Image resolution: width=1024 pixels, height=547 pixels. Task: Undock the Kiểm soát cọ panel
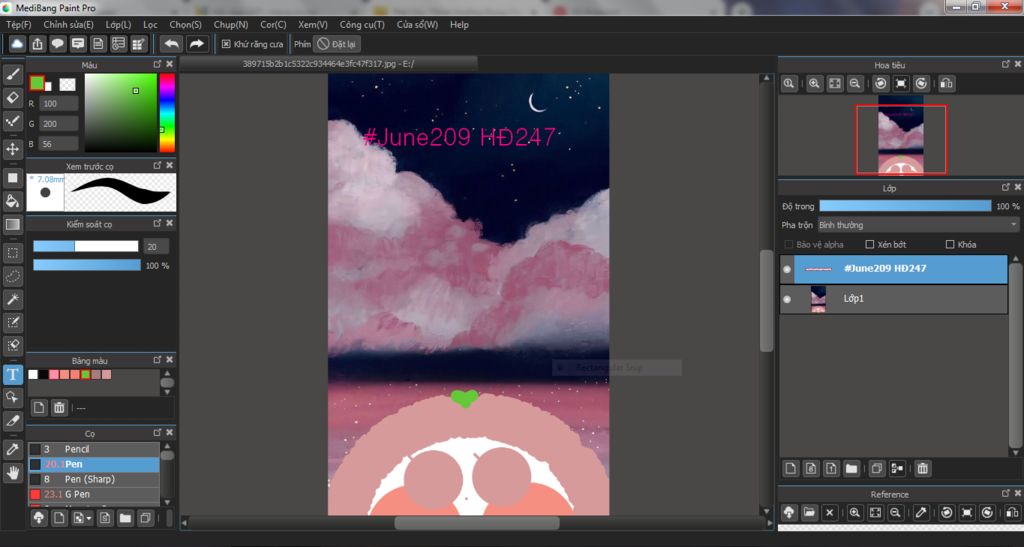[x=157, y=223]
